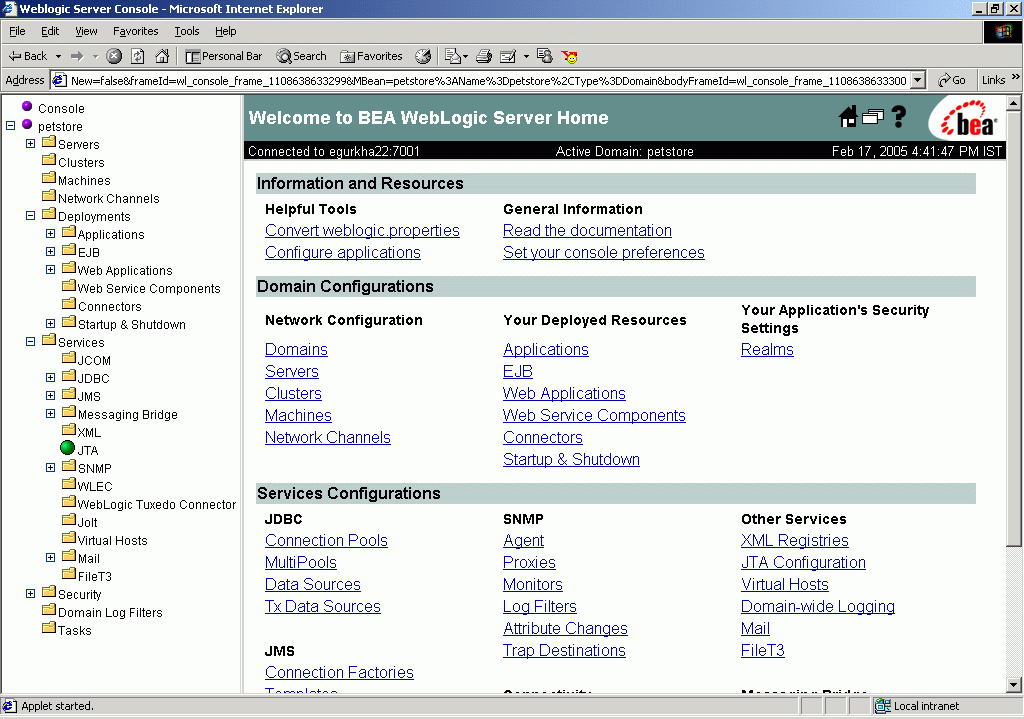This screenshot has width=1024, height=719.
Task: Open the View menu
Action: [86, 31]
